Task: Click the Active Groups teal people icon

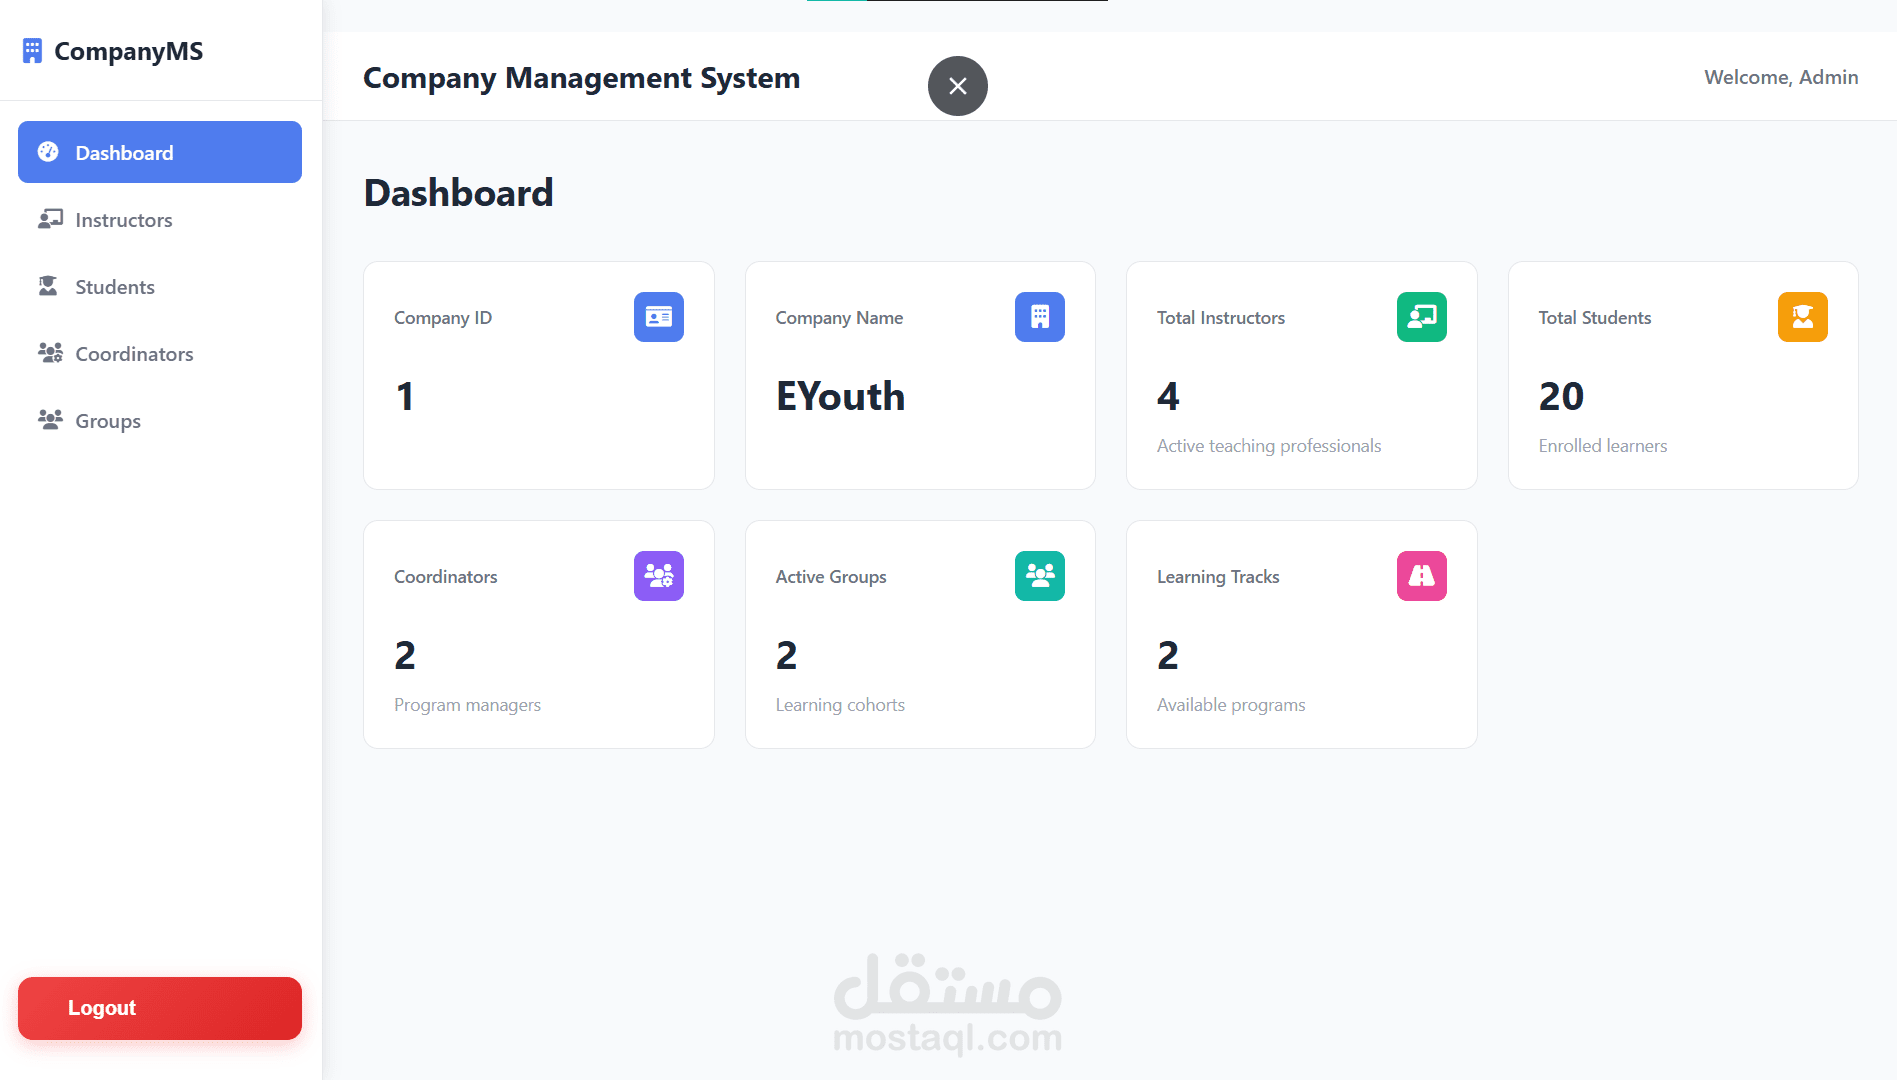Action: pos(1040,576)
